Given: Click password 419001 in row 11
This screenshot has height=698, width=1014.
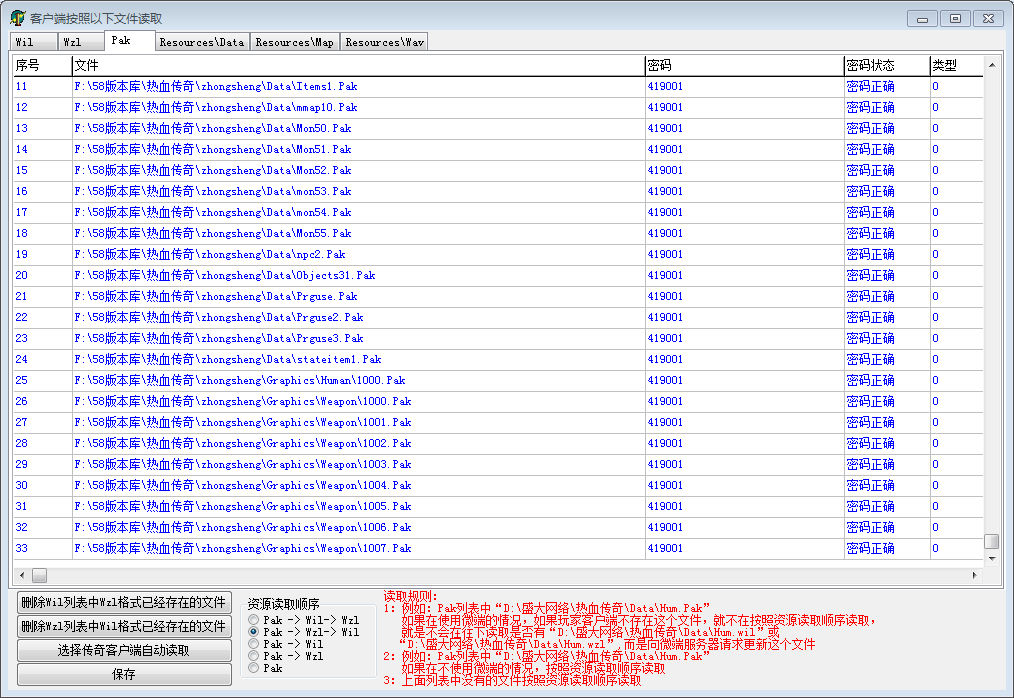Looking at the screenshot, I should pyautogui.click(x=665, y=86).
